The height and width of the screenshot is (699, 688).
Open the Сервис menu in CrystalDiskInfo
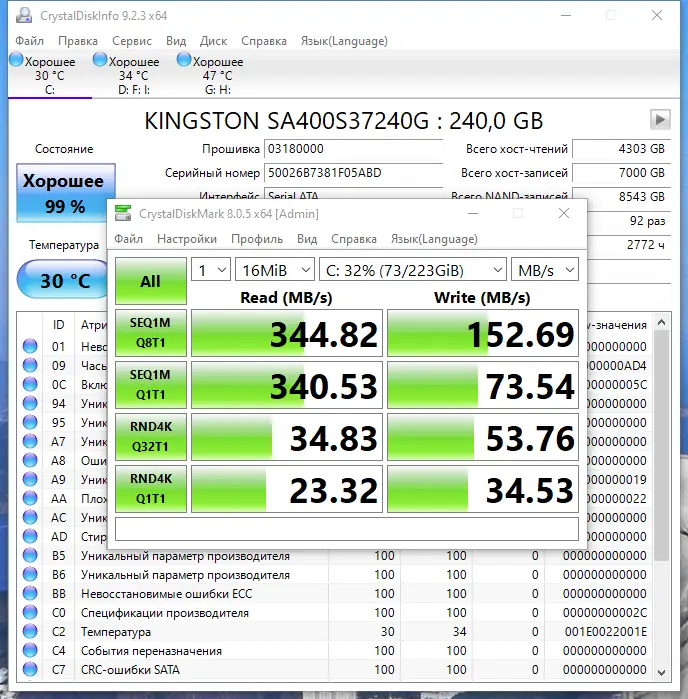tap(132, 41)
